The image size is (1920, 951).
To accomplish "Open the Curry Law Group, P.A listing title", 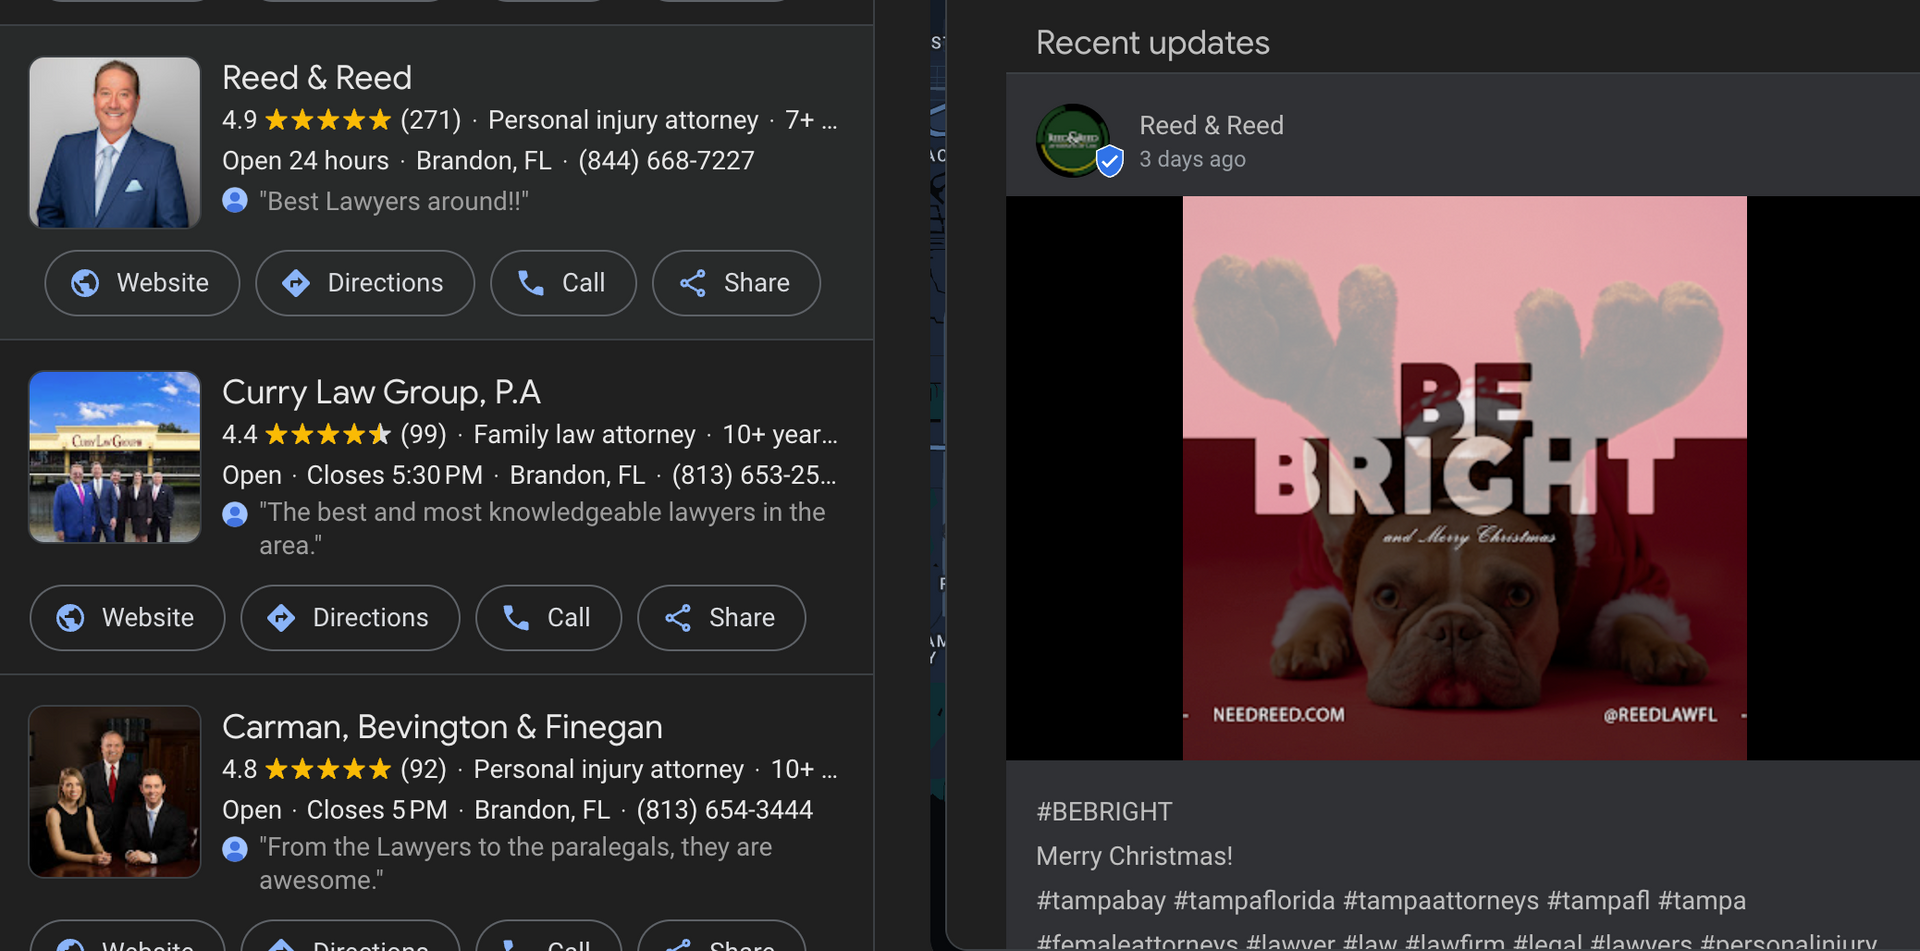I will [x=381, y=392].
